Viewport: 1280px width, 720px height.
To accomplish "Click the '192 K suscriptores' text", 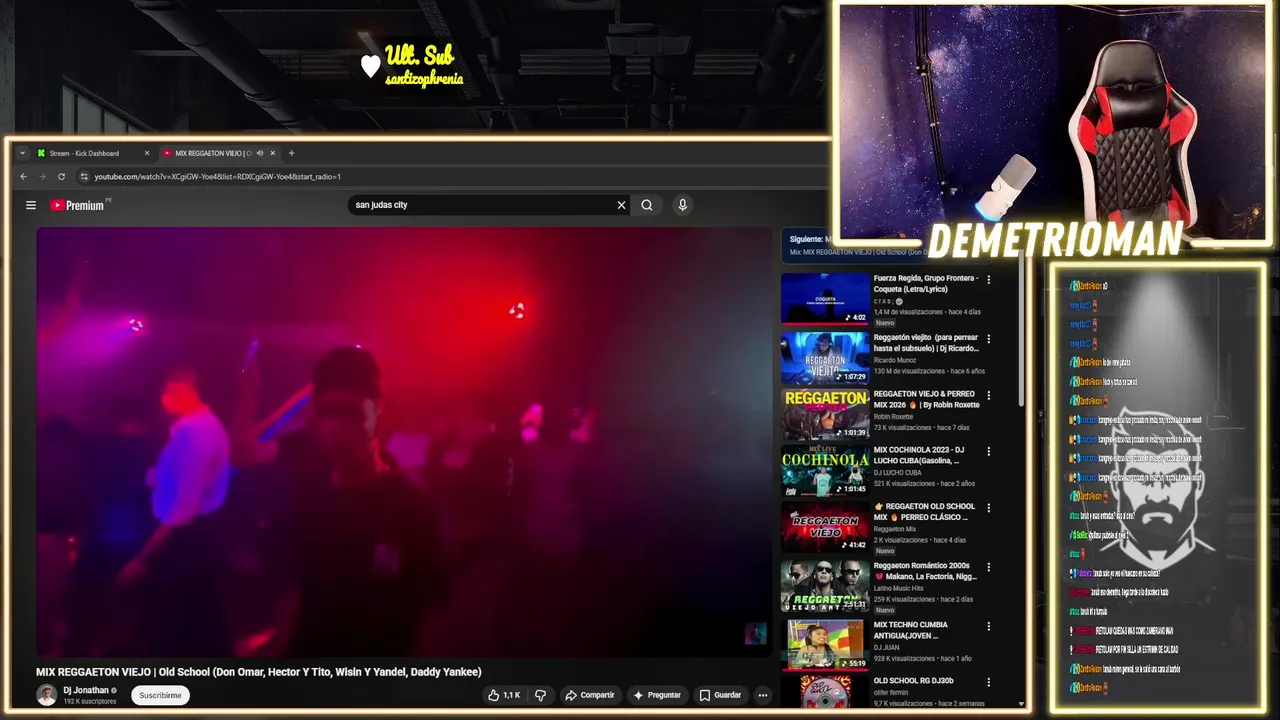I will tap(90, 701).
